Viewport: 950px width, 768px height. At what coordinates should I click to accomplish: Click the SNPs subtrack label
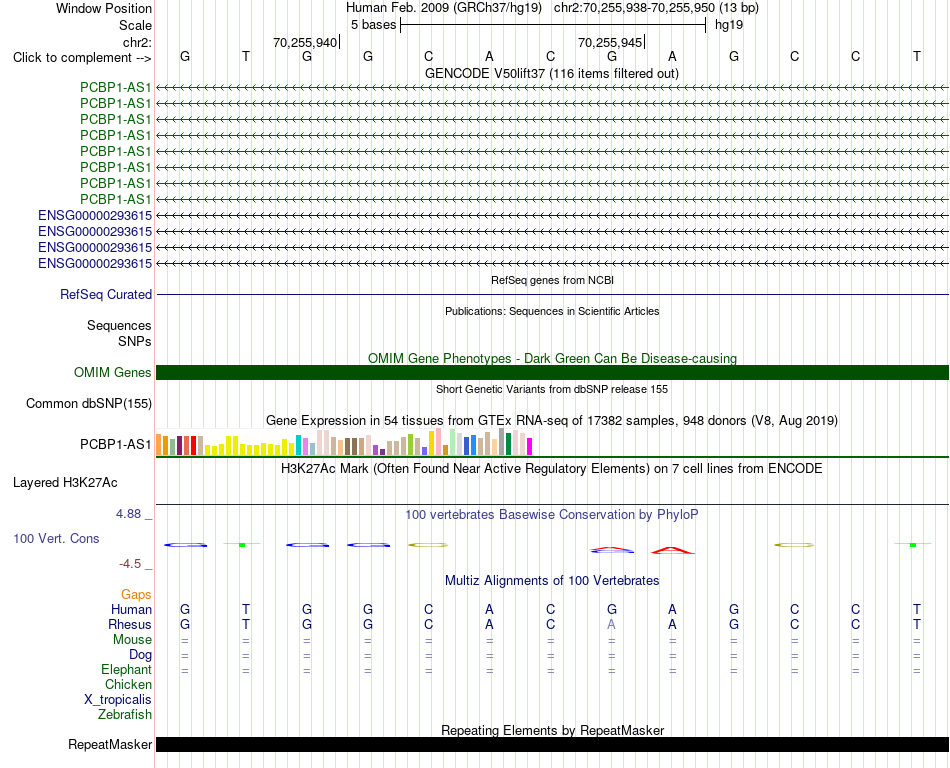pos(135,342)
